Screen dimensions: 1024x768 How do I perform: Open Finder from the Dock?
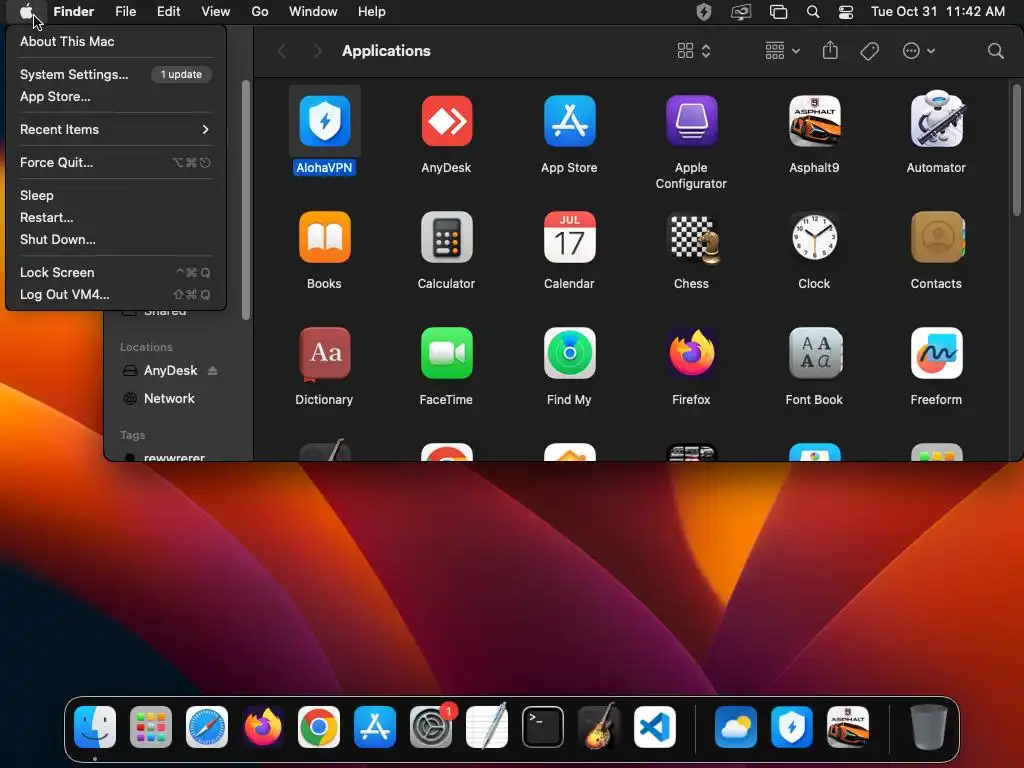click(95, 727)
